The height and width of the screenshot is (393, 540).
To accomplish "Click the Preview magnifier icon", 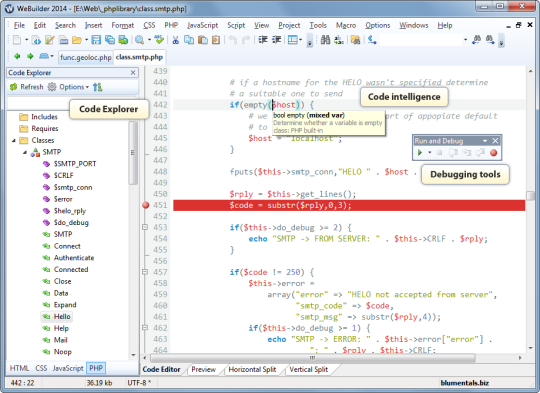I will click(139, 40).
